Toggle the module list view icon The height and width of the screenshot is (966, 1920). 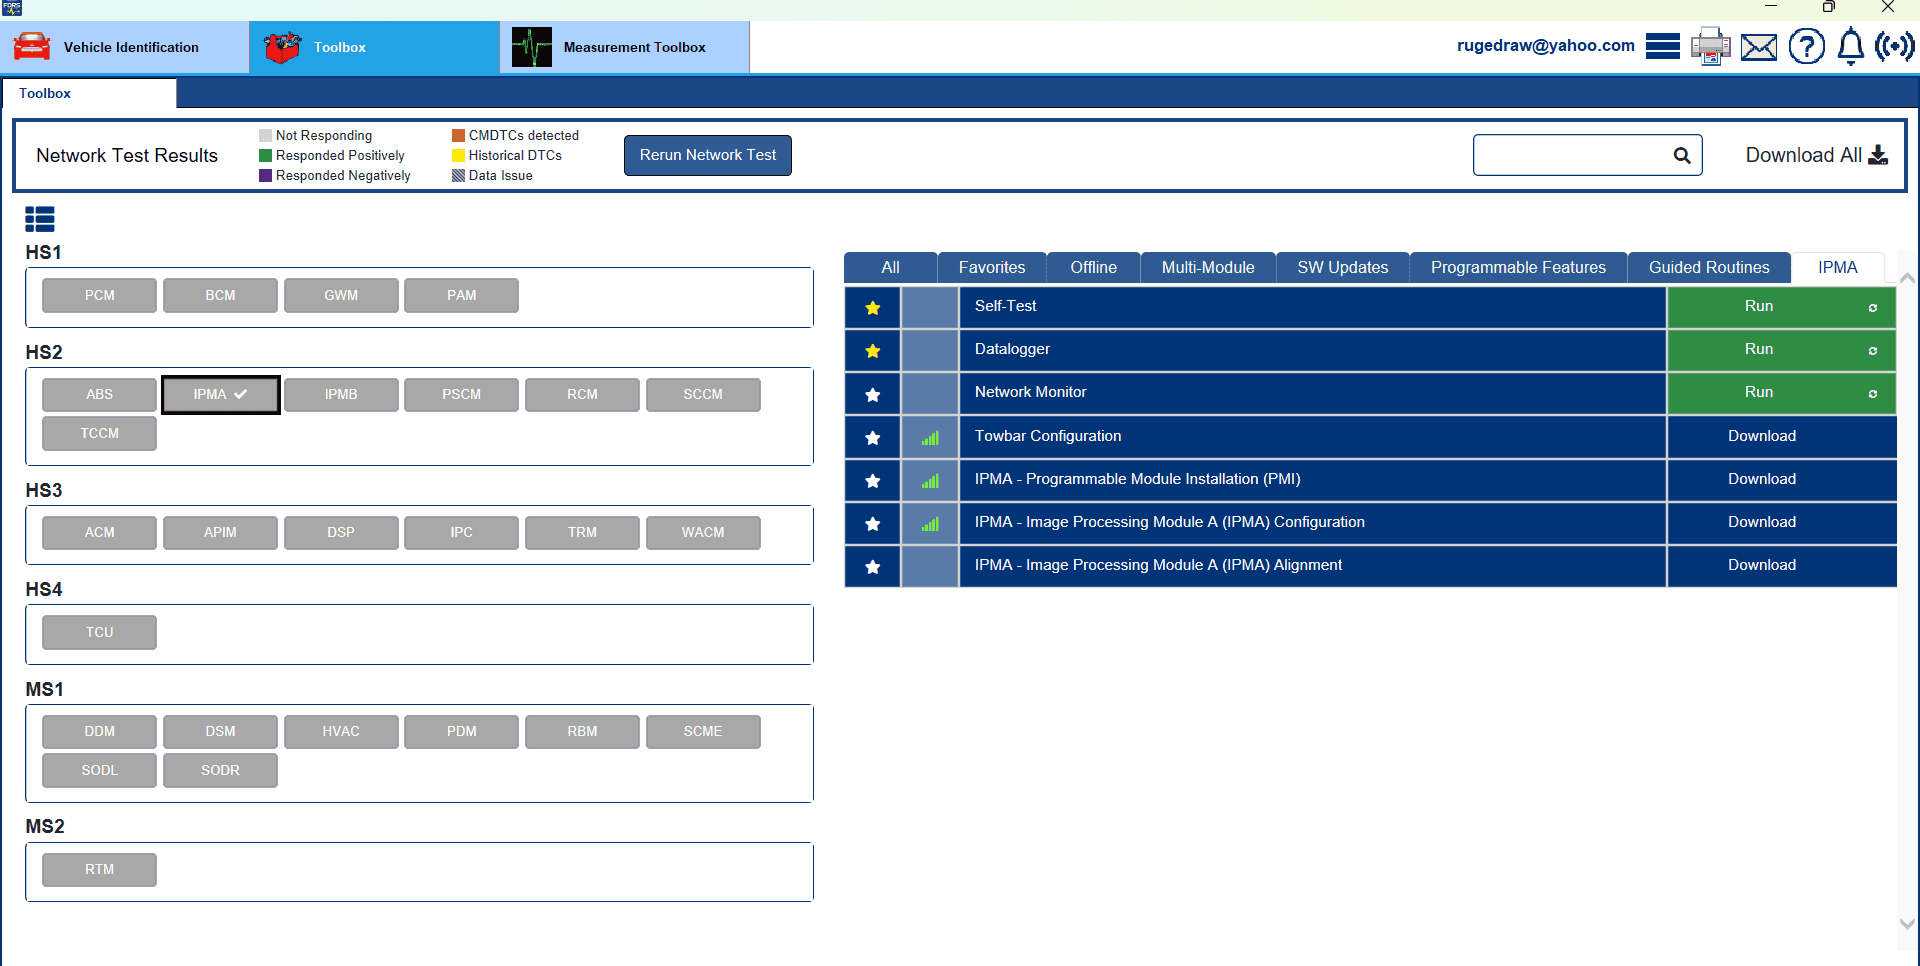tap(40, 219)
